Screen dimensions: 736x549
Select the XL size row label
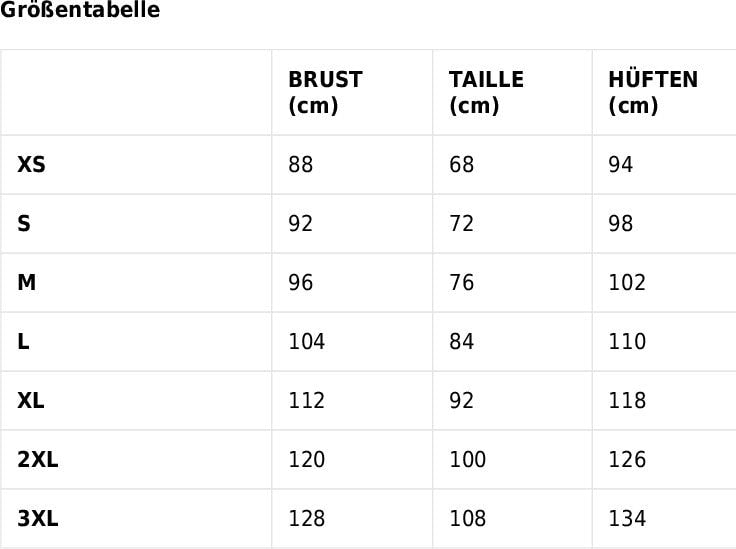point(31,400)
